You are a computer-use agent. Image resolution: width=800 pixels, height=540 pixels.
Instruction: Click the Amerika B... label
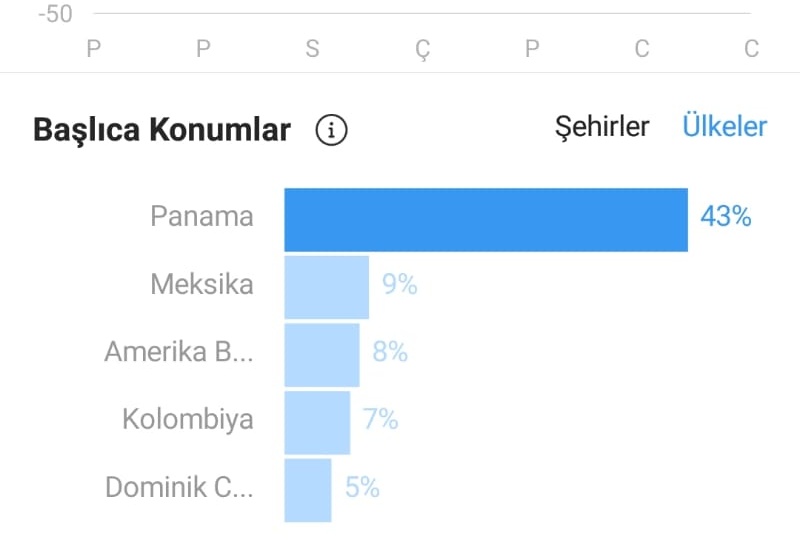(x=179, y=352)
